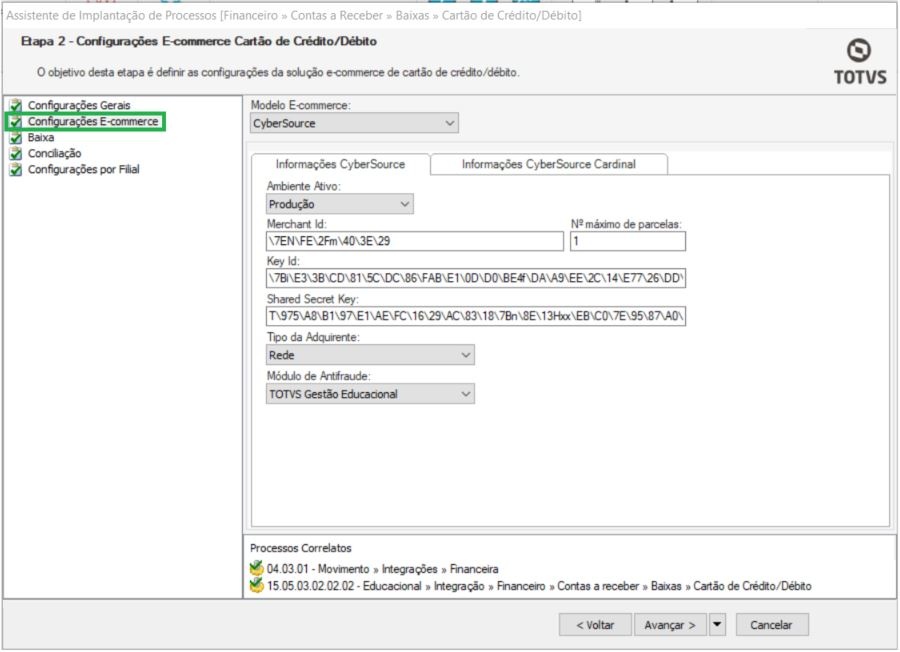This screenshot has height=652, width=900.
Task: Click the Modelo E-commerce label
Action: [301, 106]
